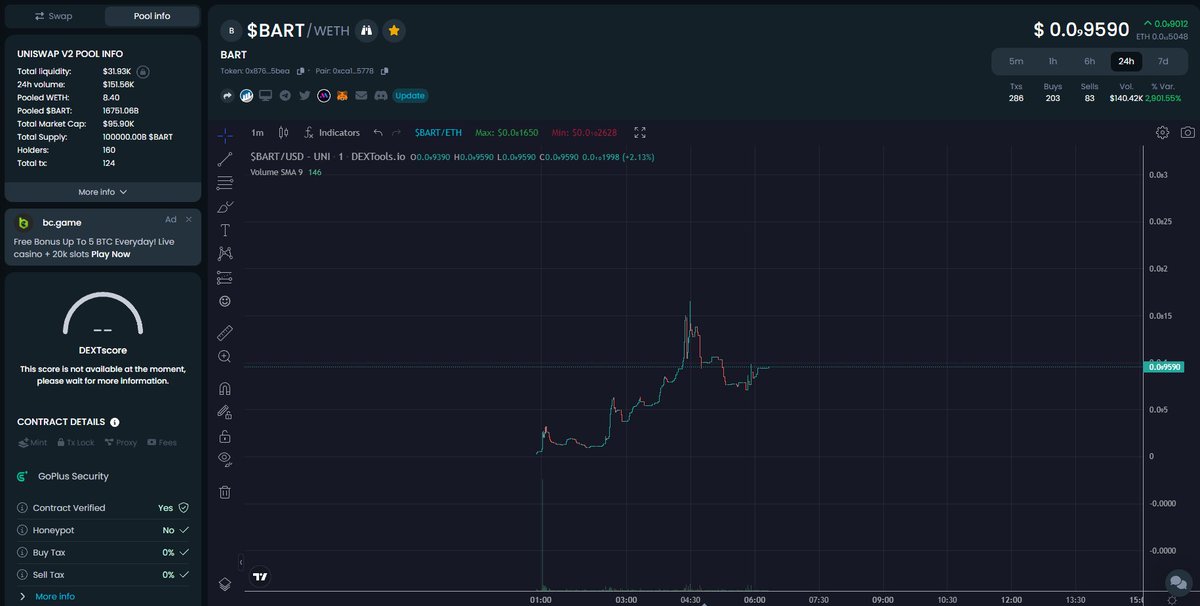This screenshot has height=606, width=1200.
Task: Click the share arrow icon
Action: 227,96
